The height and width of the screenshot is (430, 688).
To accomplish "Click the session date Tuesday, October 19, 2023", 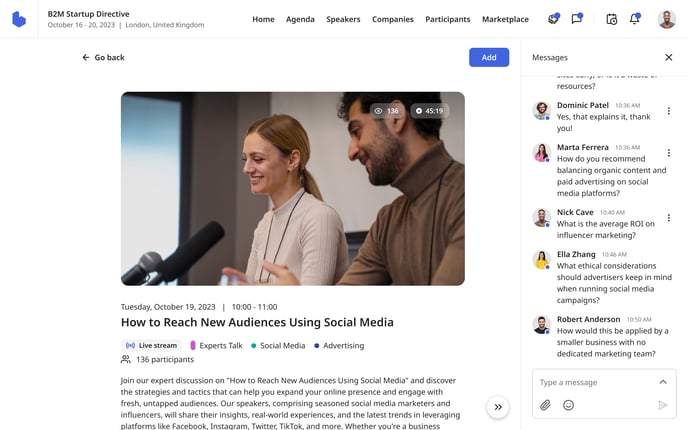I will click(x=168, y=307).
